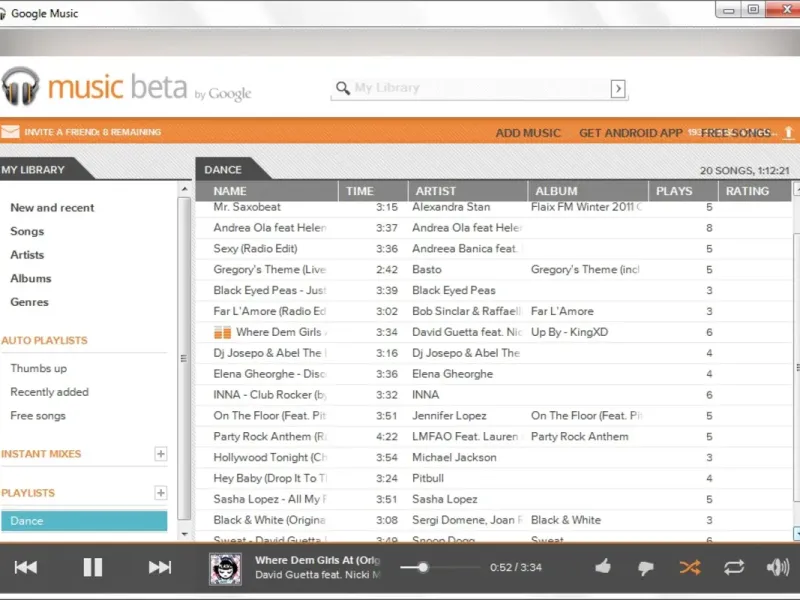
Task: Sort by ARTIST column
Action: point(468,191)
